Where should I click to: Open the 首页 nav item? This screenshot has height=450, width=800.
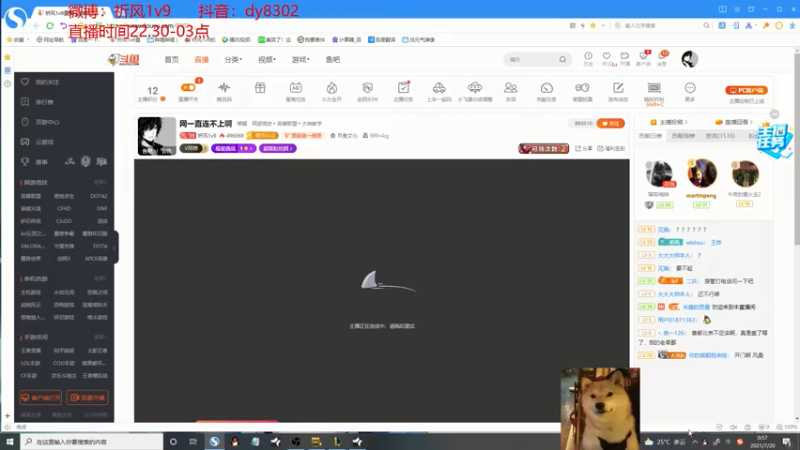(x=171, y=60)
